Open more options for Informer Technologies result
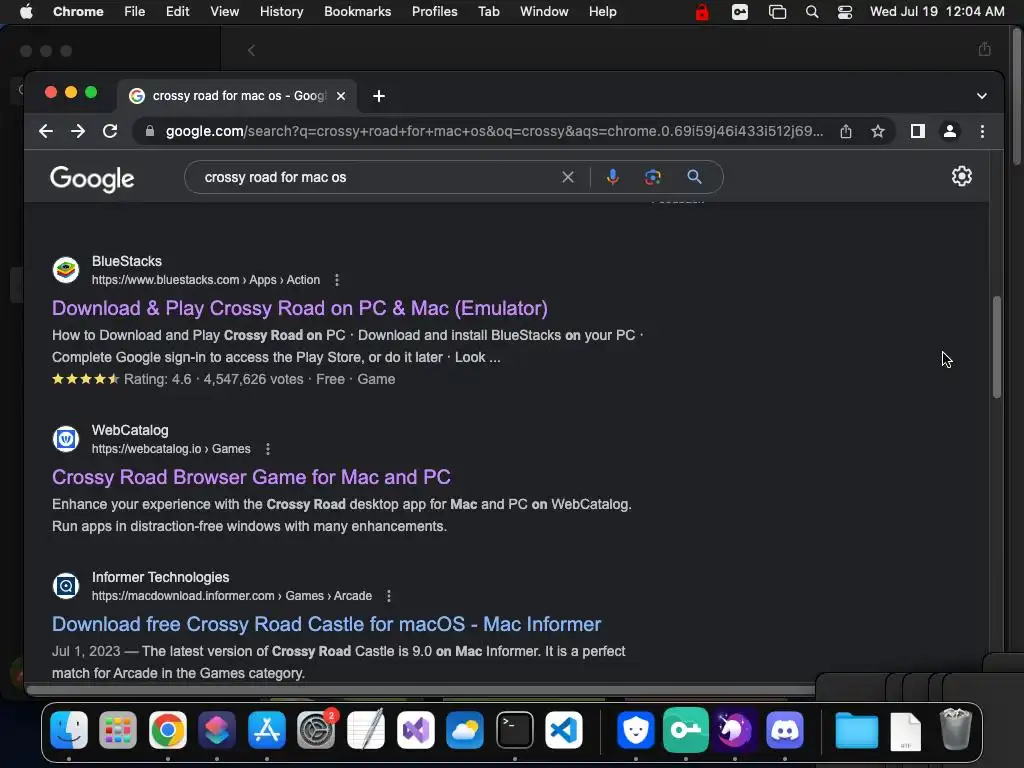This screenshot has width=1024, height=768. 389,596
